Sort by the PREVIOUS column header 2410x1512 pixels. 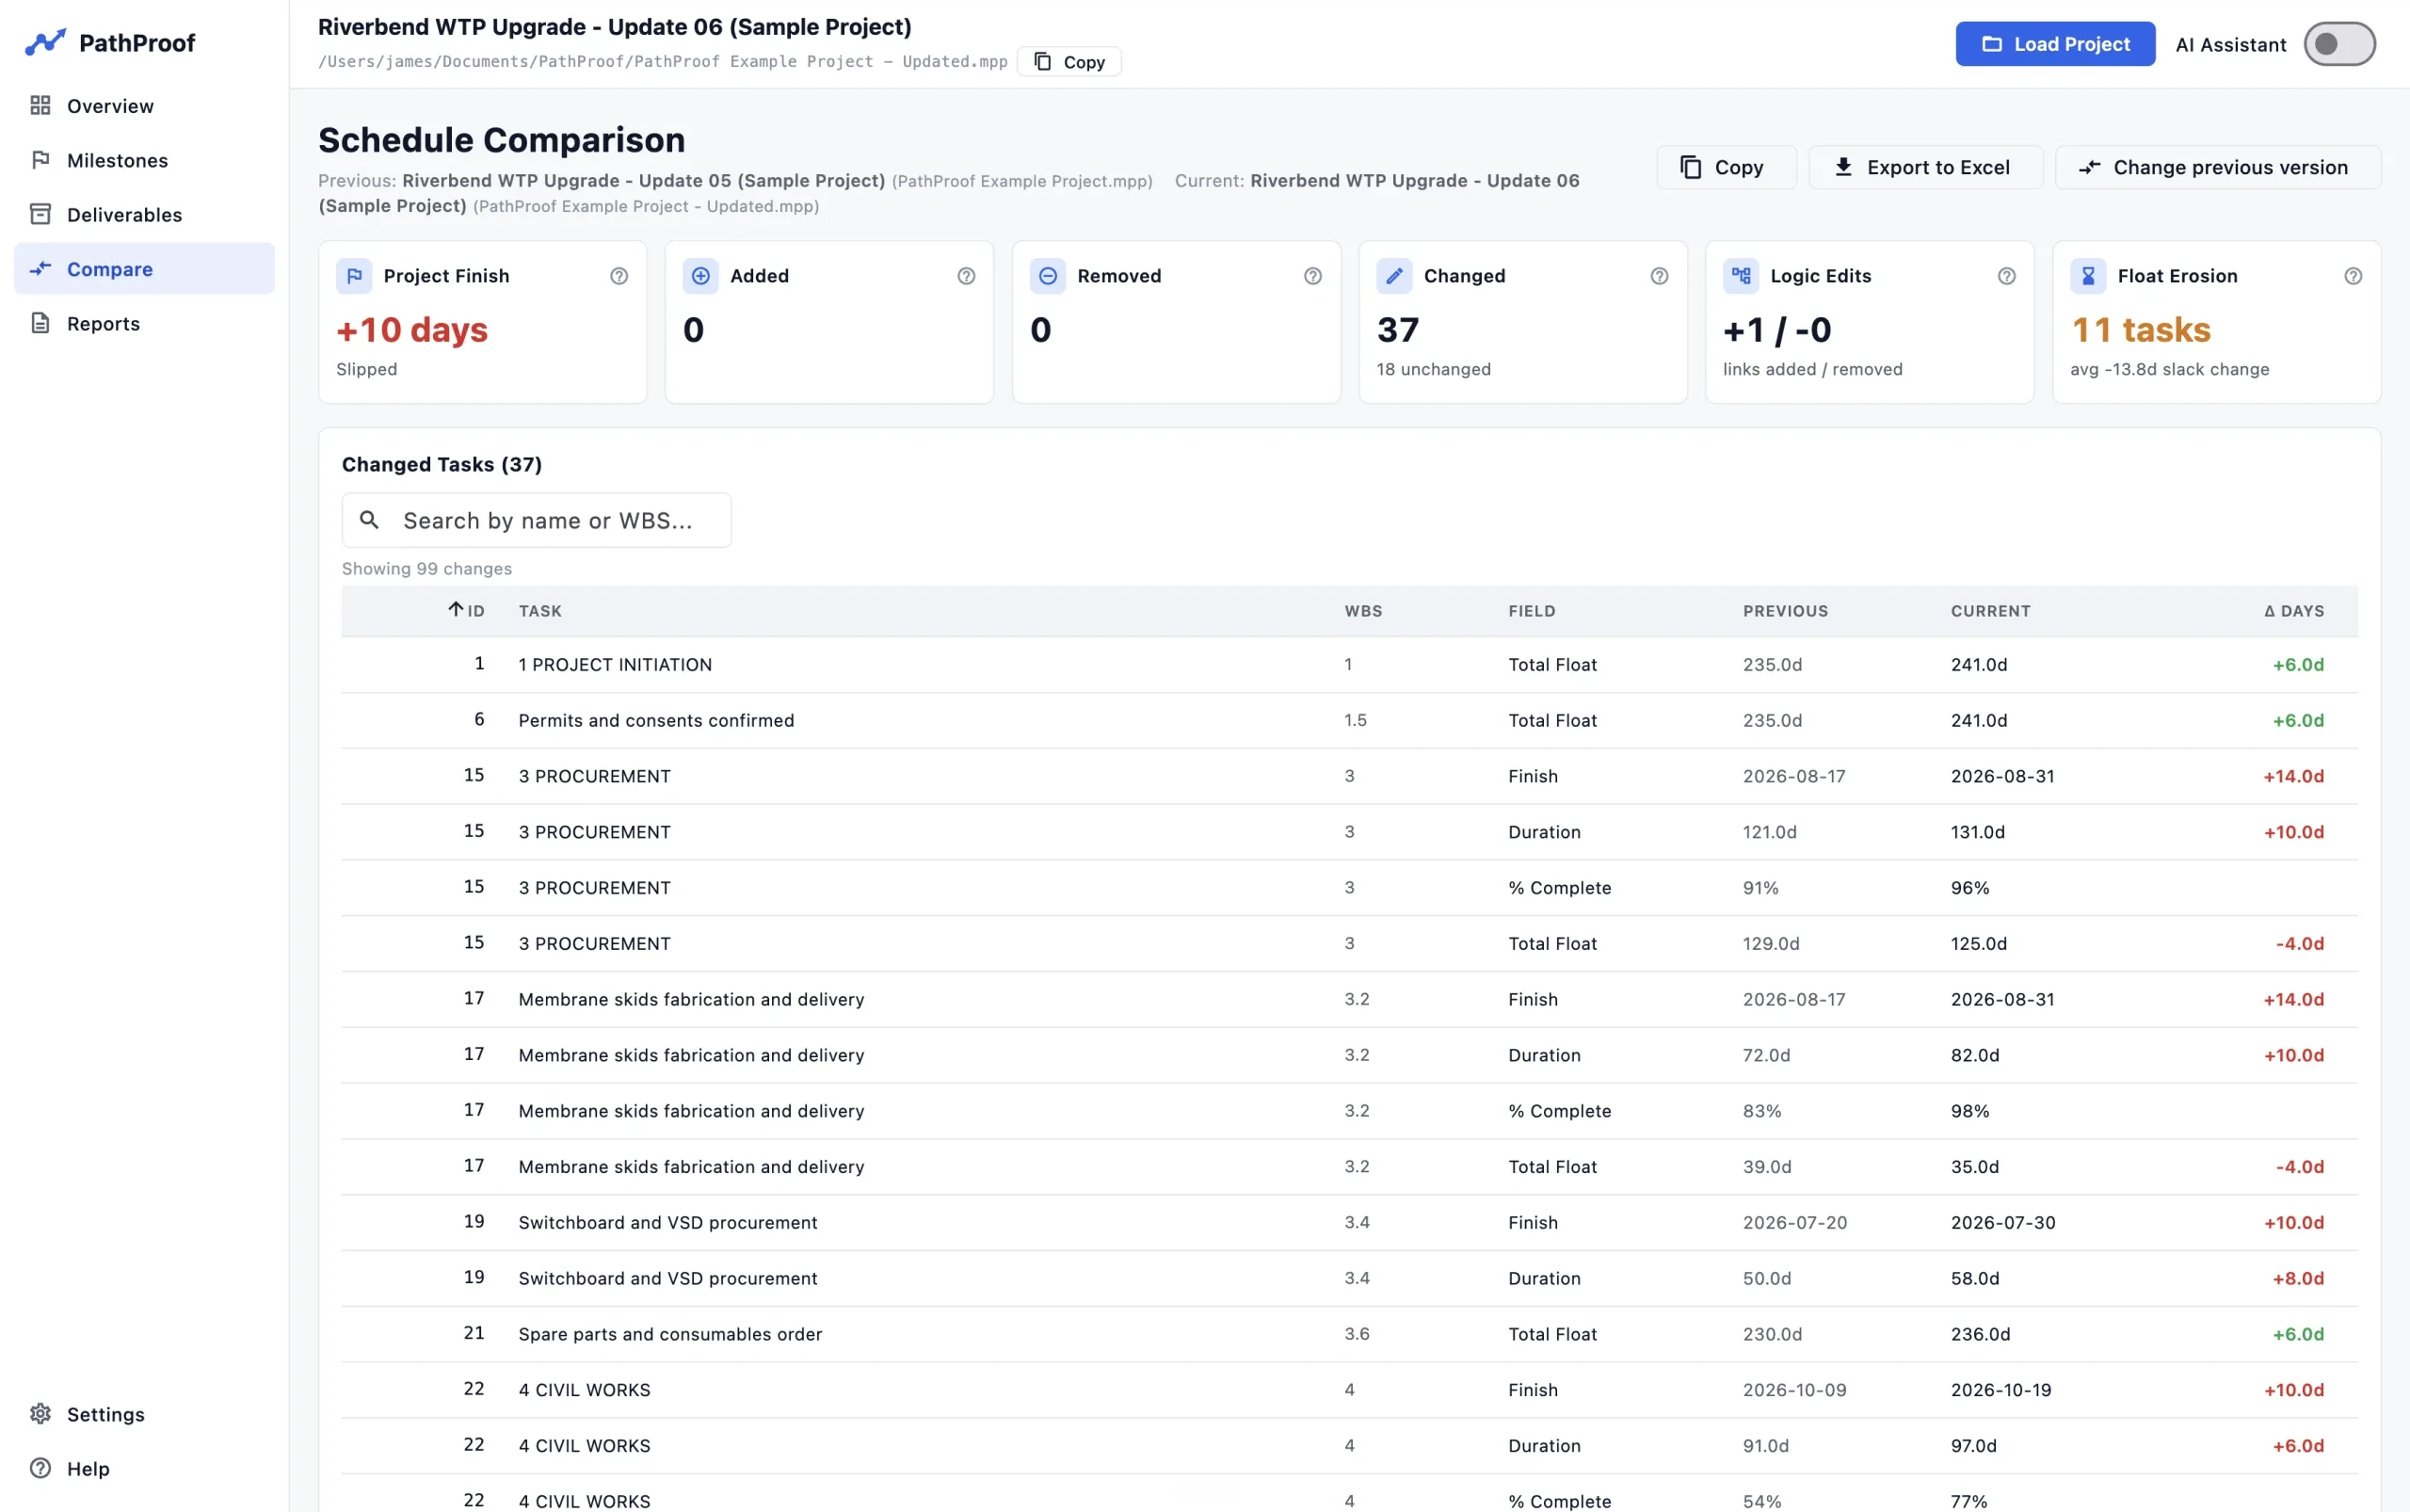coord(1785,611)
